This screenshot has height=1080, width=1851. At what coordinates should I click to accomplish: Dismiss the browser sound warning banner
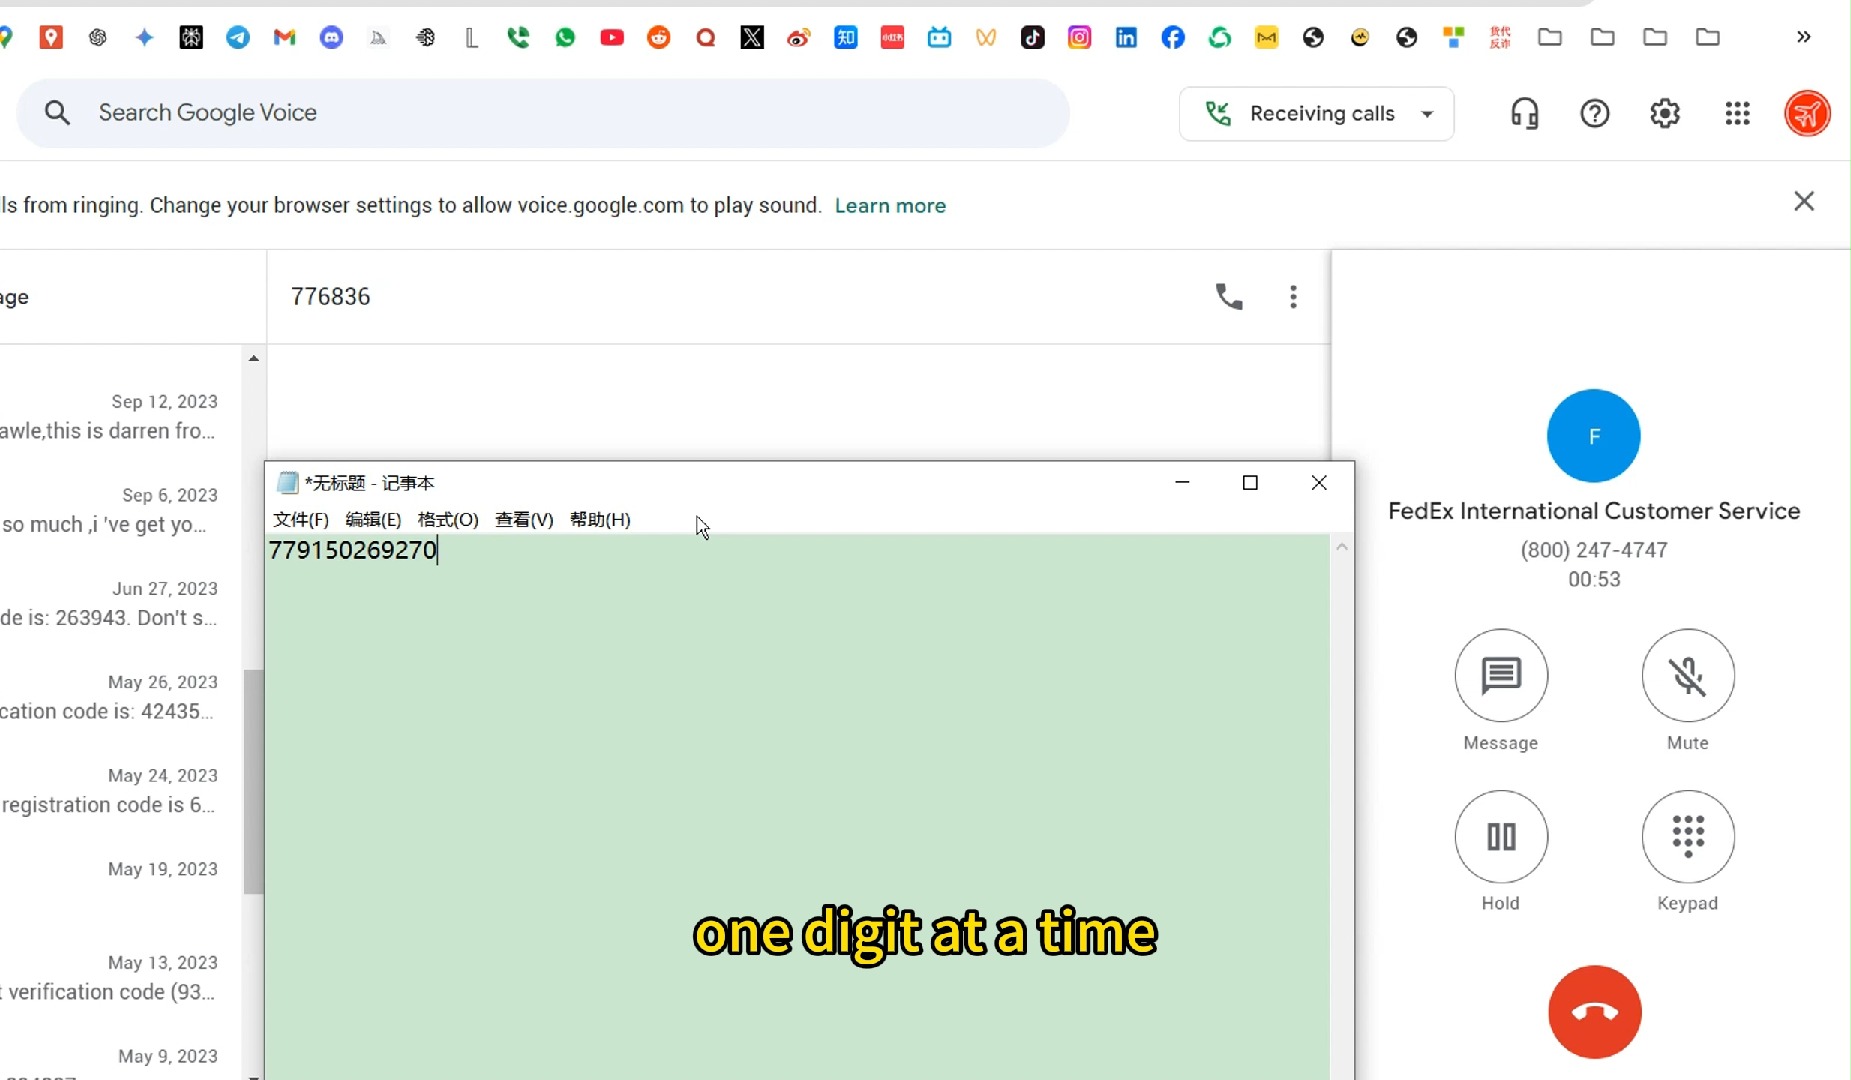pyautogui.click(x=1804, y=201)
